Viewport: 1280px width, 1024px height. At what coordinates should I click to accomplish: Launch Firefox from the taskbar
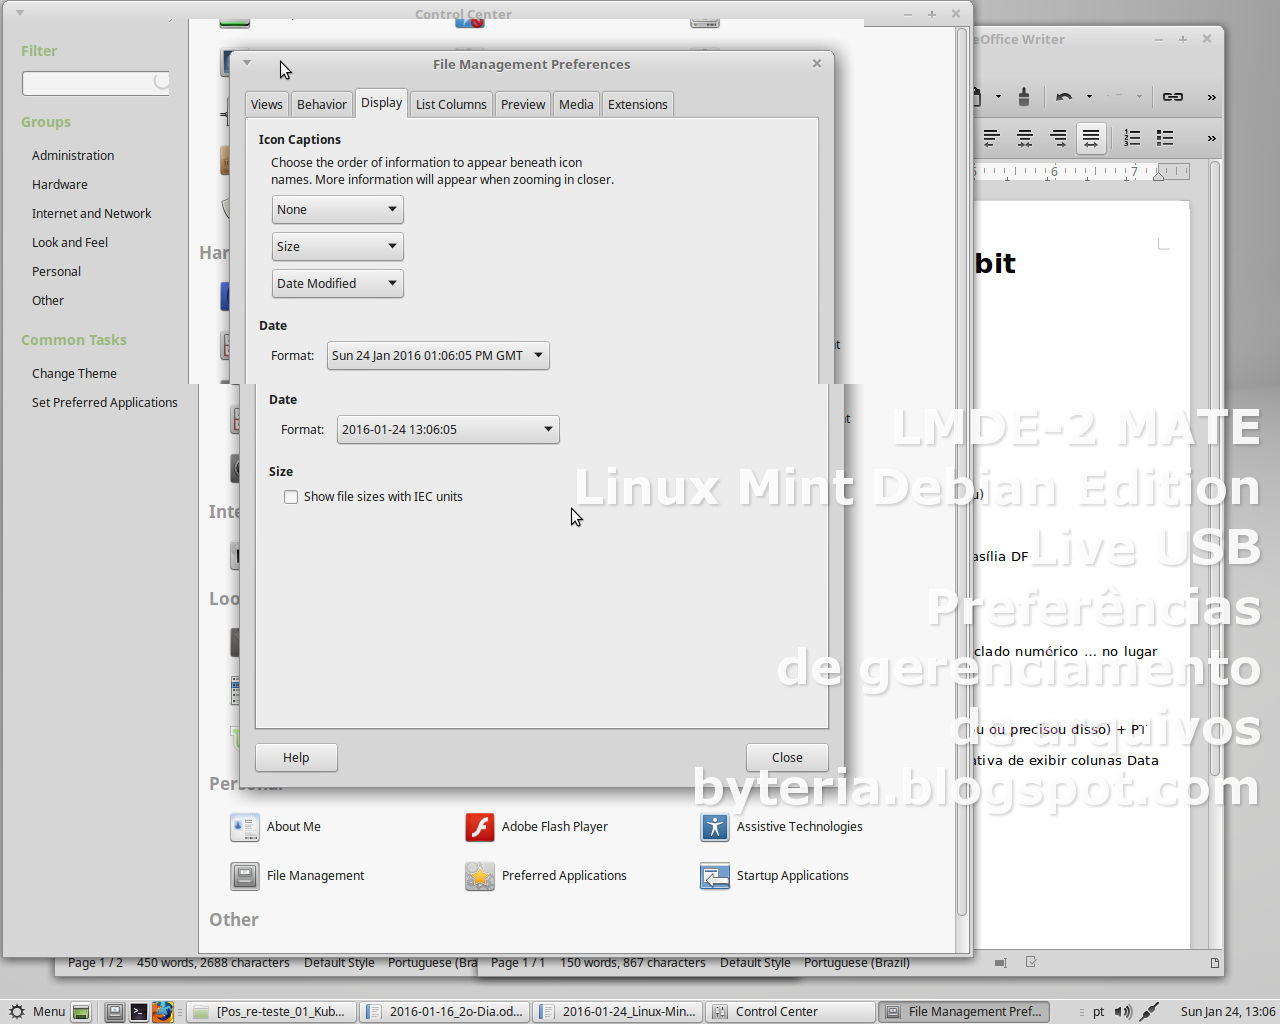[x=163, y=1011]
